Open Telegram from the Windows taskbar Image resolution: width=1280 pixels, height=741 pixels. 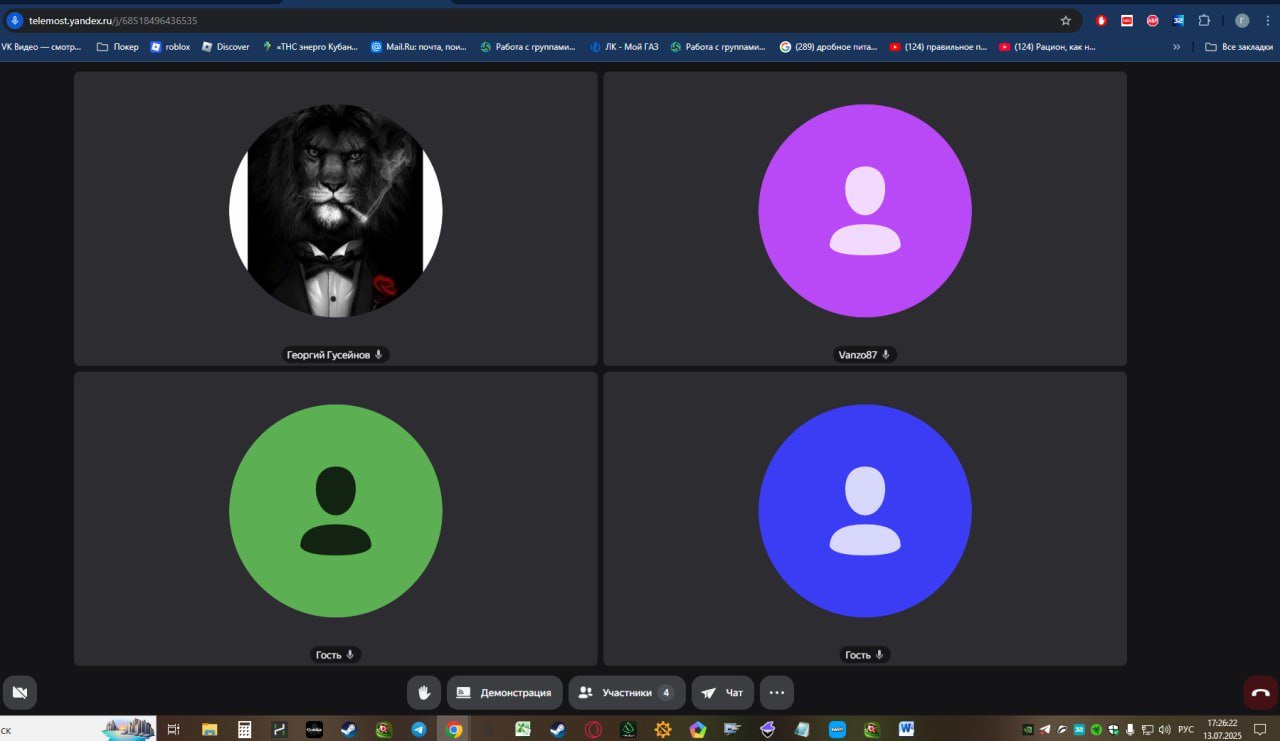[419, 729]
